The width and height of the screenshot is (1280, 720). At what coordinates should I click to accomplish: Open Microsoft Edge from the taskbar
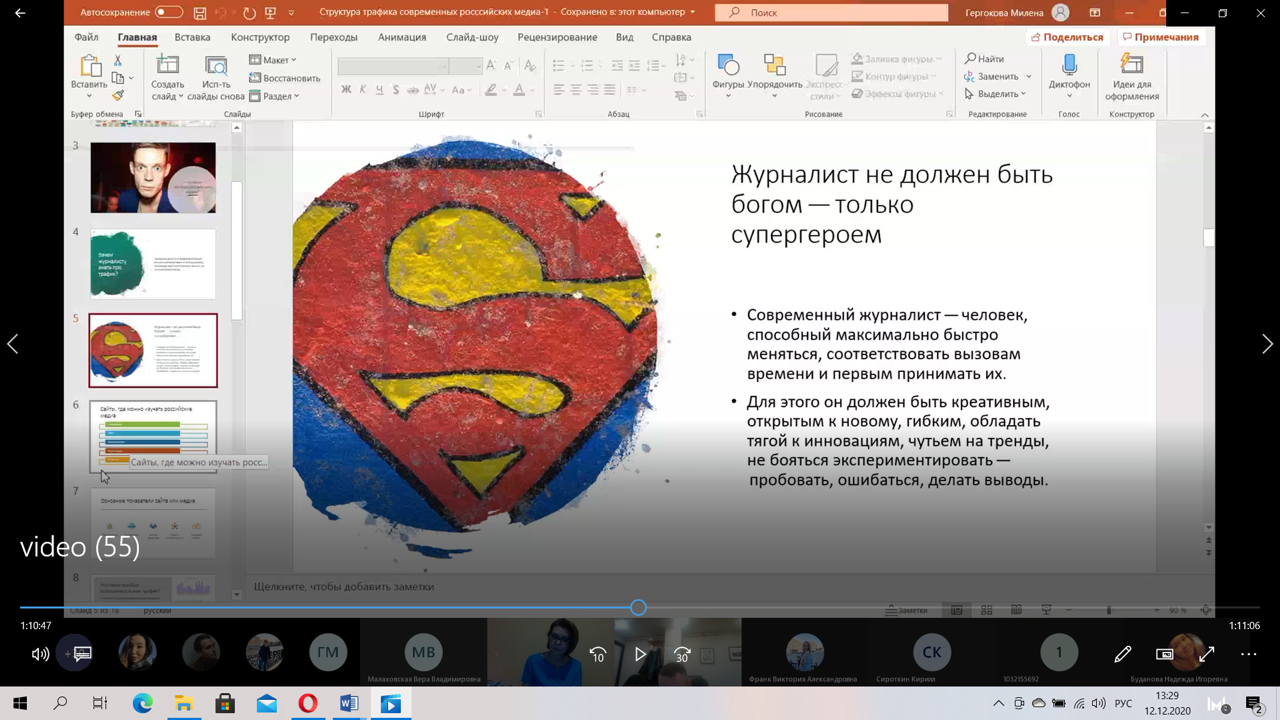(x=143, y=704)
